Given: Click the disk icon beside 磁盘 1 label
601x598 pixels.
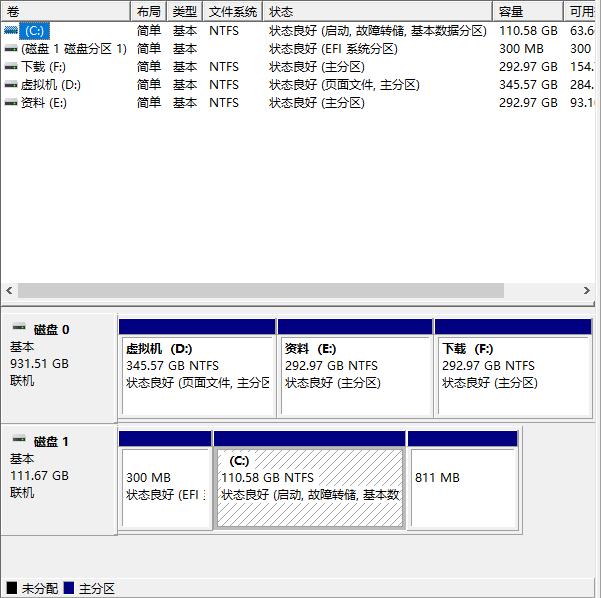Looking at the screenshot, I should click(19, 439).
